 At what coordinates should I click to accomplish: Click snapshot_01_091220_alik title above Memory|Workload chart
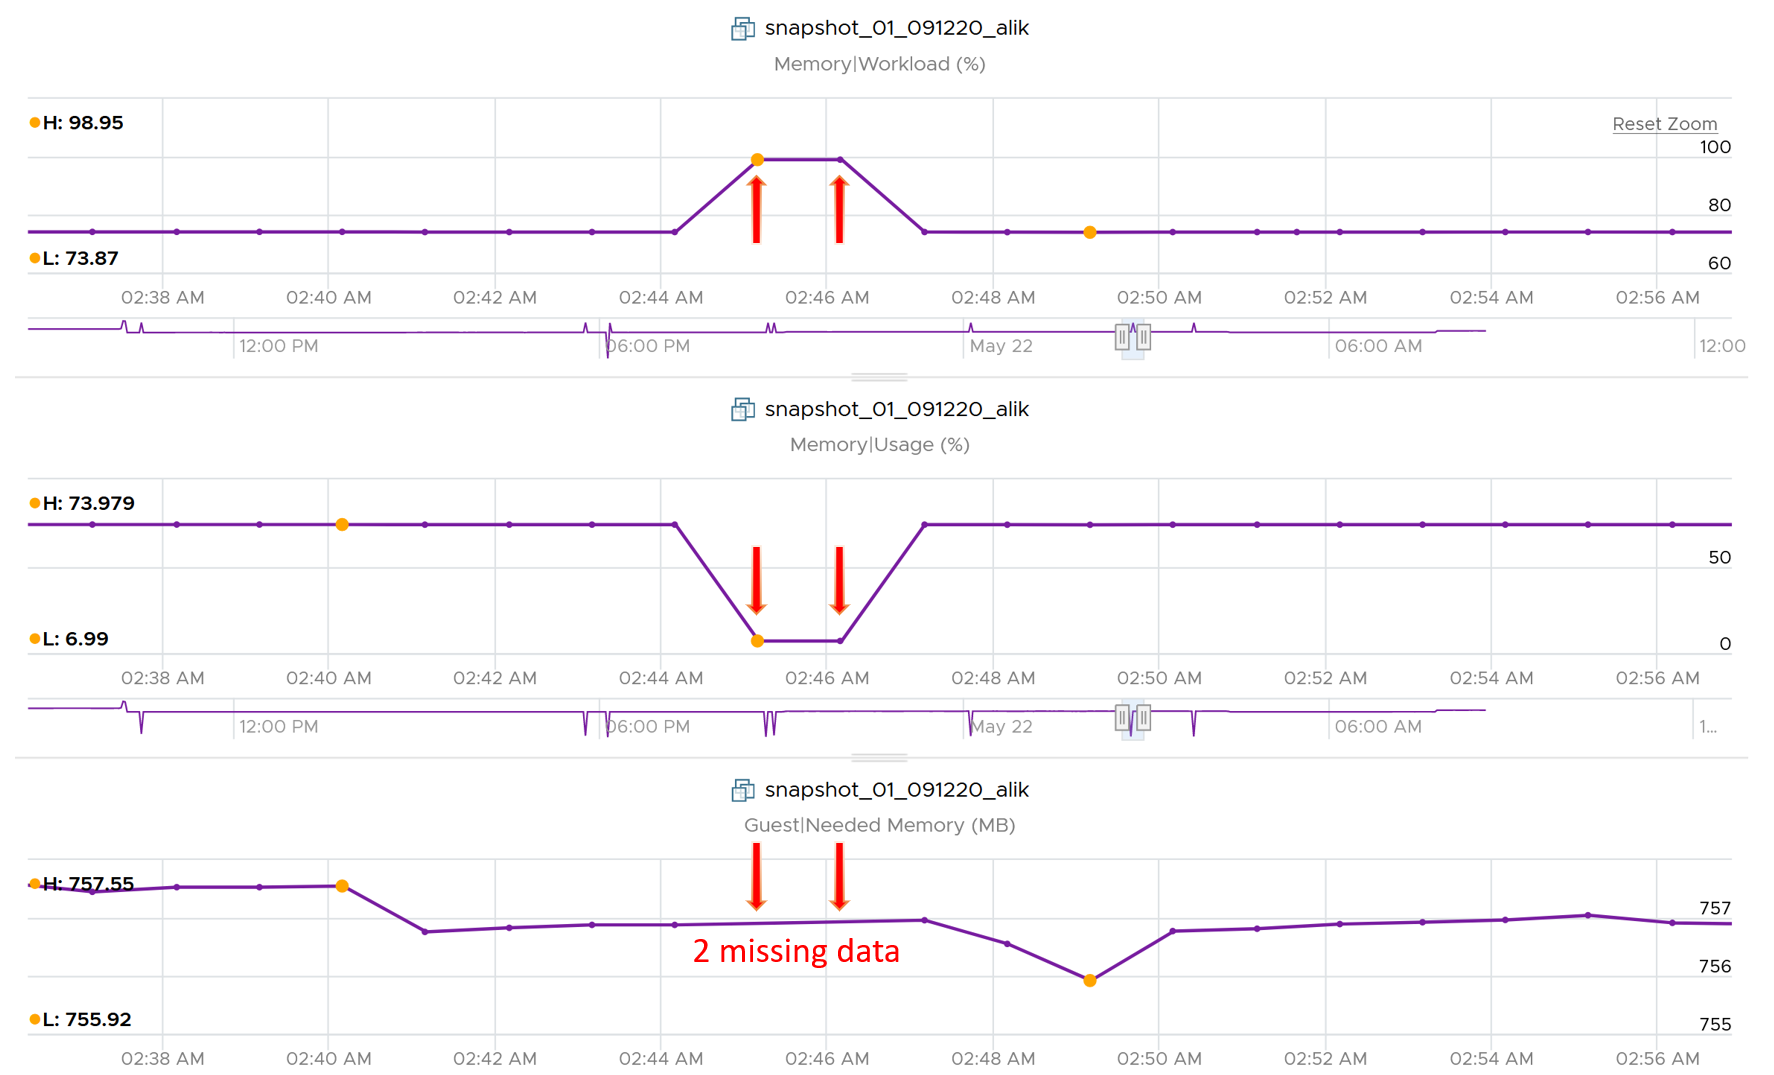point(896,28)
